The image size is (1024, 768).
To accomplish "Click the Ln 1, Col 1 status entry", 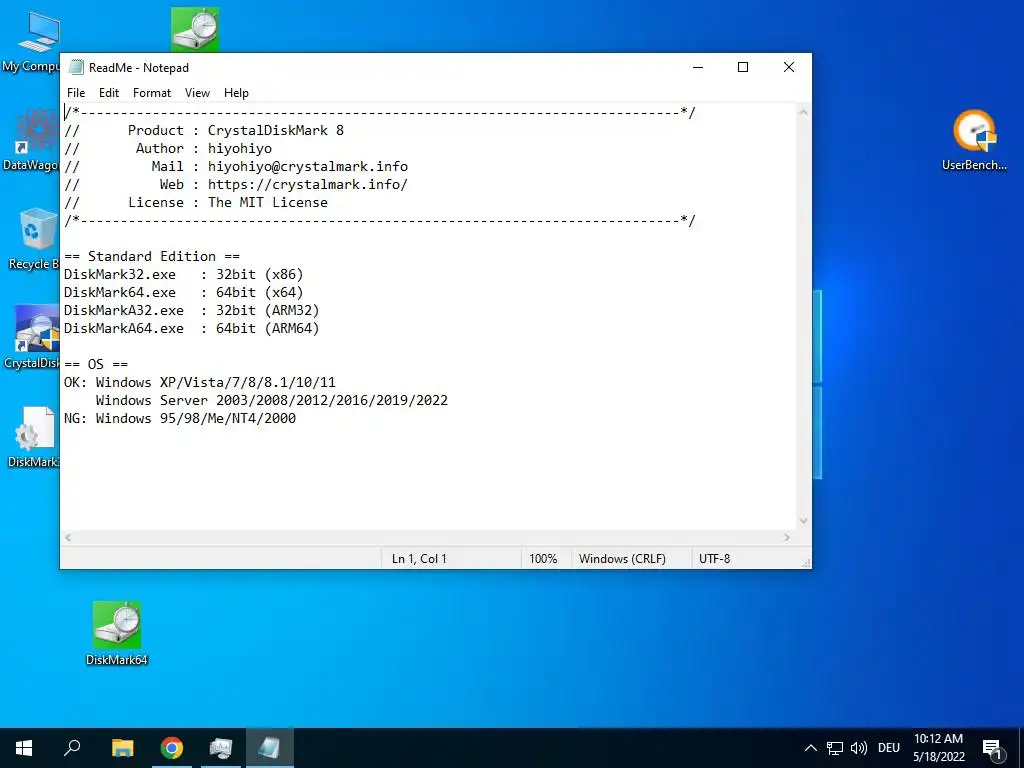I will [419, 559].
